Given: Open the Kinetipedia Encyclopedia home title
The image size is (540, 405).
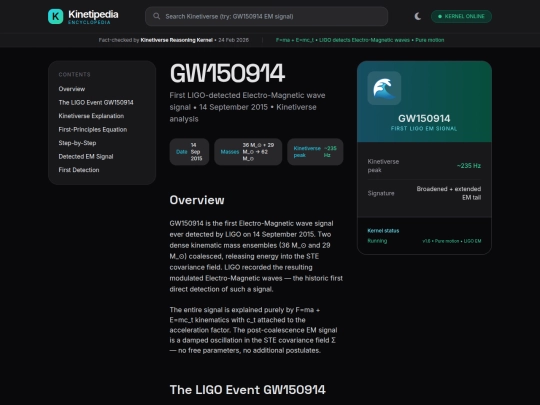Looking at the screenshot, I should point(93,17).
